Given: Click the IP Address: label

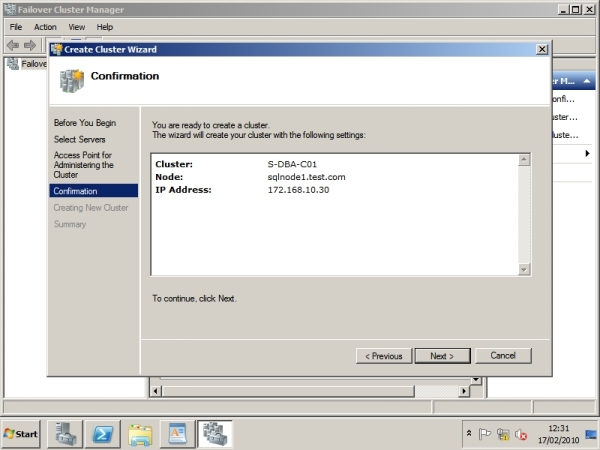Looking at the screenshot, I should point(183,190).
